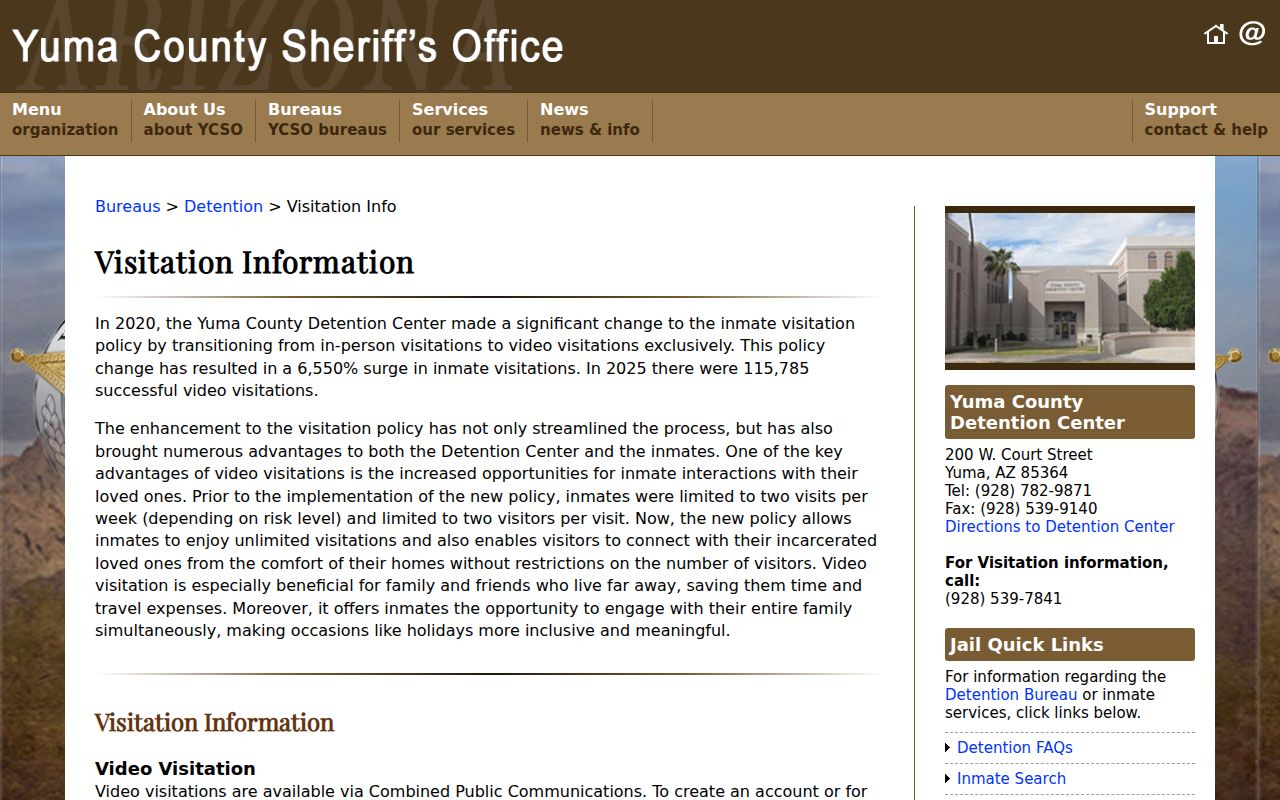Click Directions to Detention Center link

pos(1060,526)
